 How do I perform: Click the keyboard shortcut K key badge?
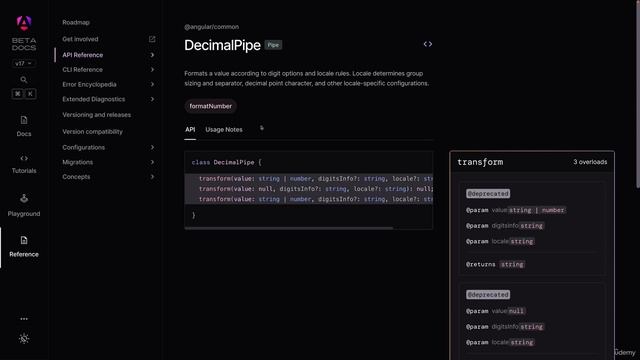(x=30, y=94)
